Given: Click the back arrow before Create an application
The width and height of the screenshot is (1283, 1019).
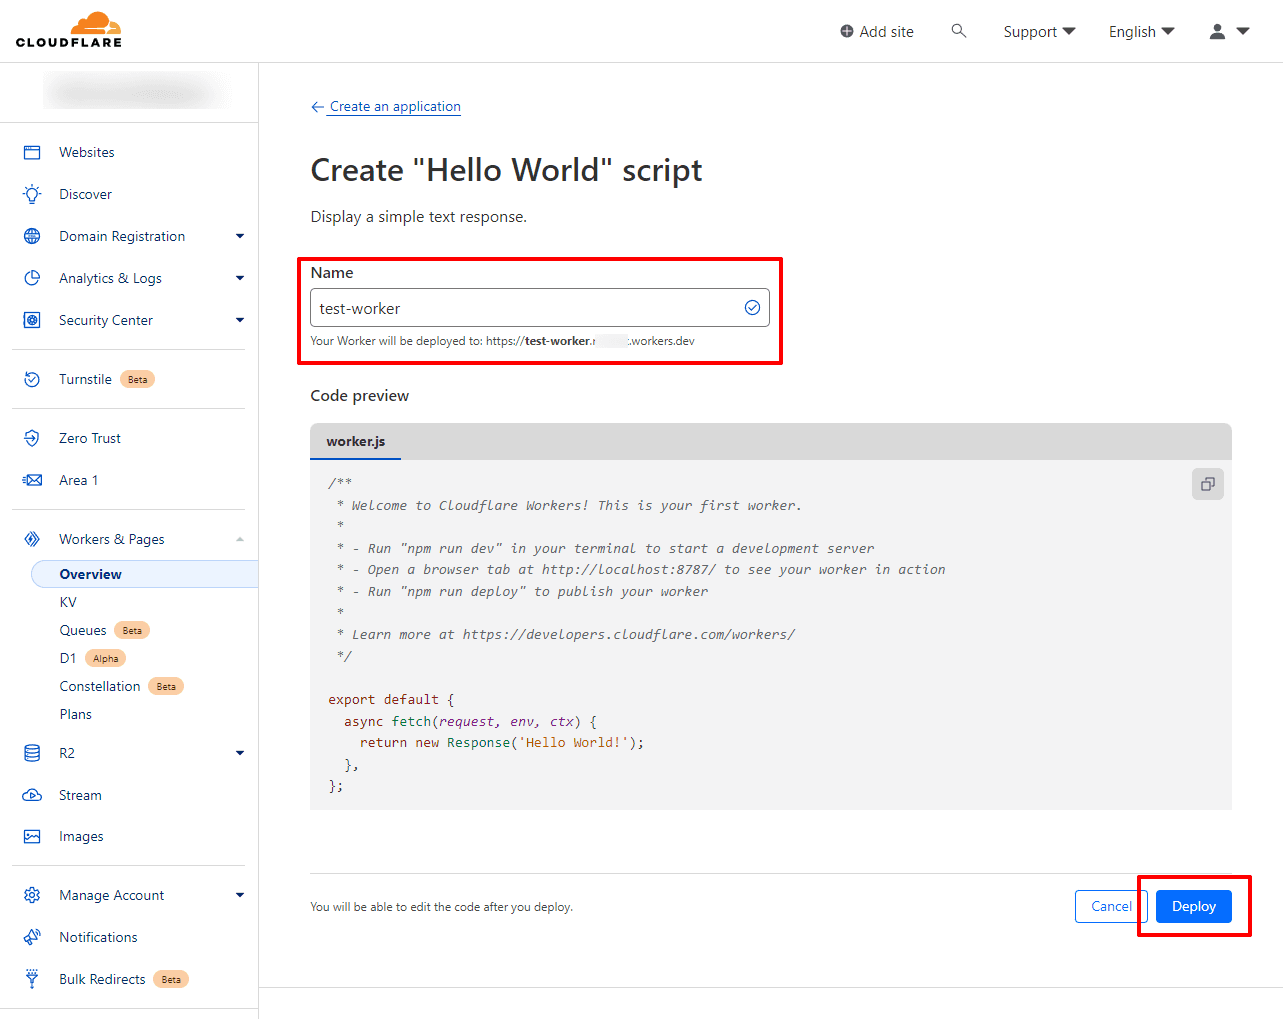Looking at the screenshot, I should click(317, 107).
